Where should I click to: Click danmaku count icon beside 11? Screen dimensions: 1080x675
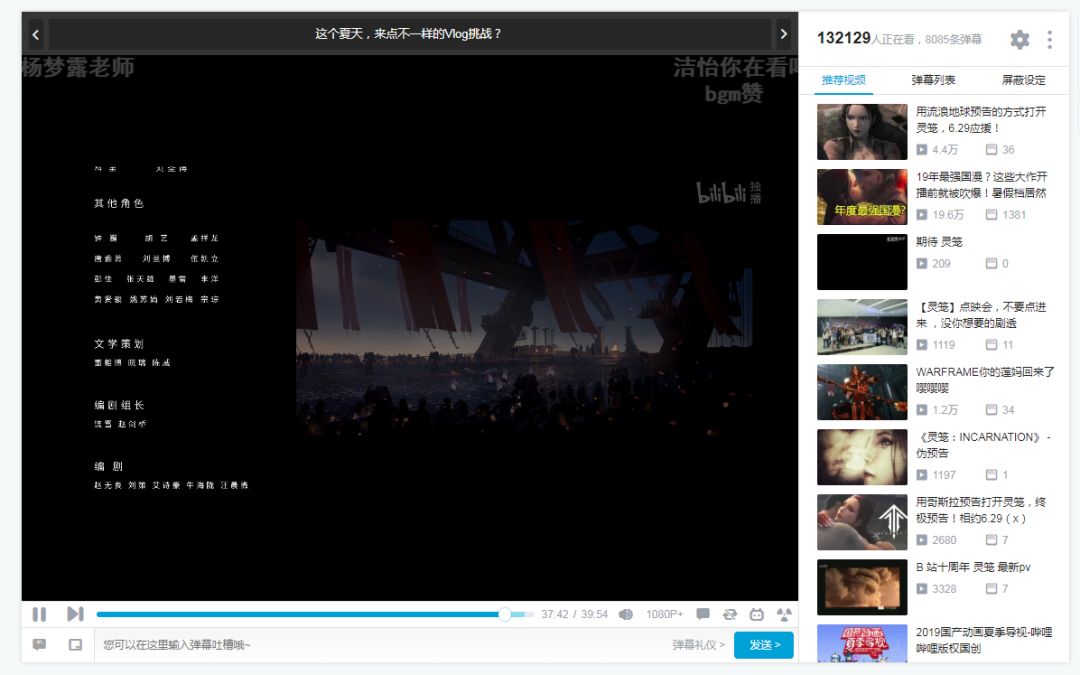click(991, 344)
